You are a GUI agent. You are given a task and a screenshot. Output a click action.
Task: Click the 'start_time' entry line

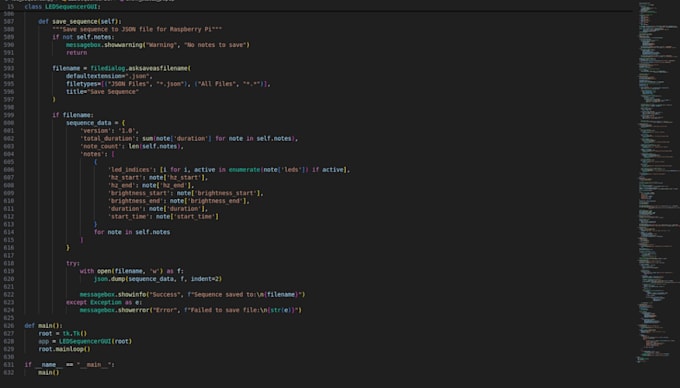[163, 216]
